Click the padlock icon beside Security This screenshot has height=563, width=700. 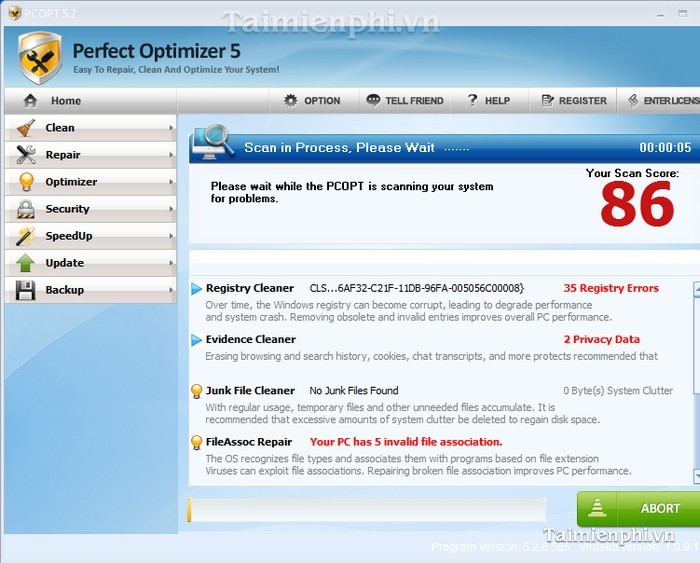26,209
